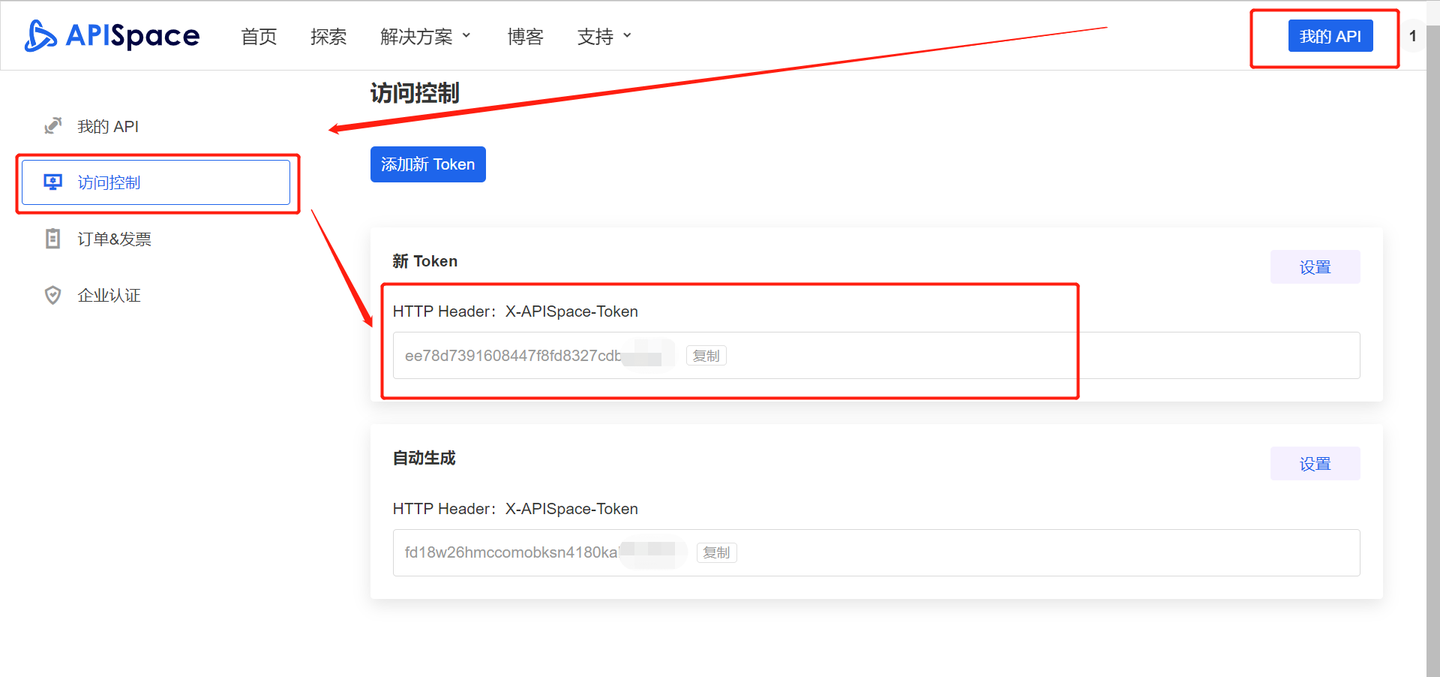Select the 我的 API sidebar icon
Viewport: 1440px width, 677px height.
tap(52, 125)
